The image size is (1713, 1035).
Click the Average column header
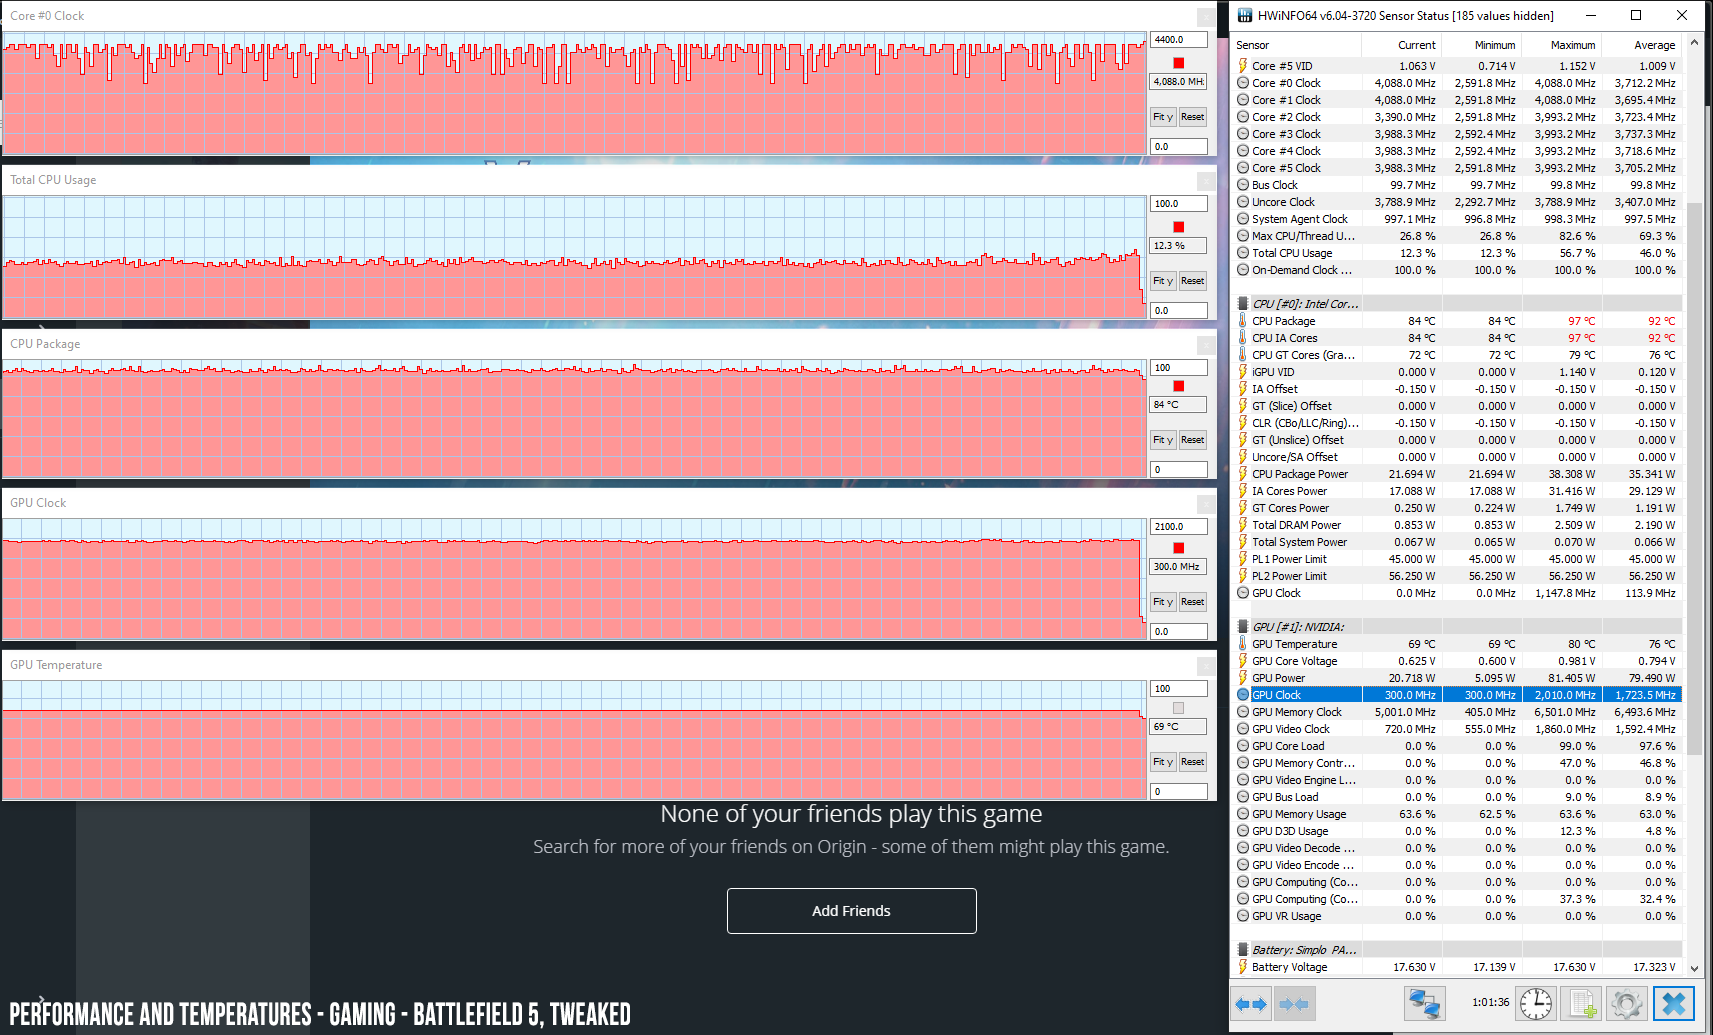click(1641, 45)
